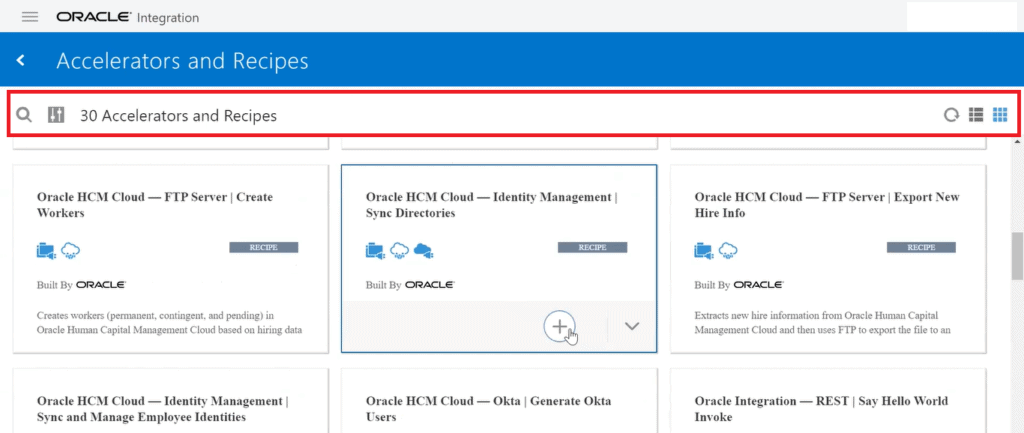Click Oracle Integration logo in header
Viewport: 1024px width, 433px height.
pos(127,17)
